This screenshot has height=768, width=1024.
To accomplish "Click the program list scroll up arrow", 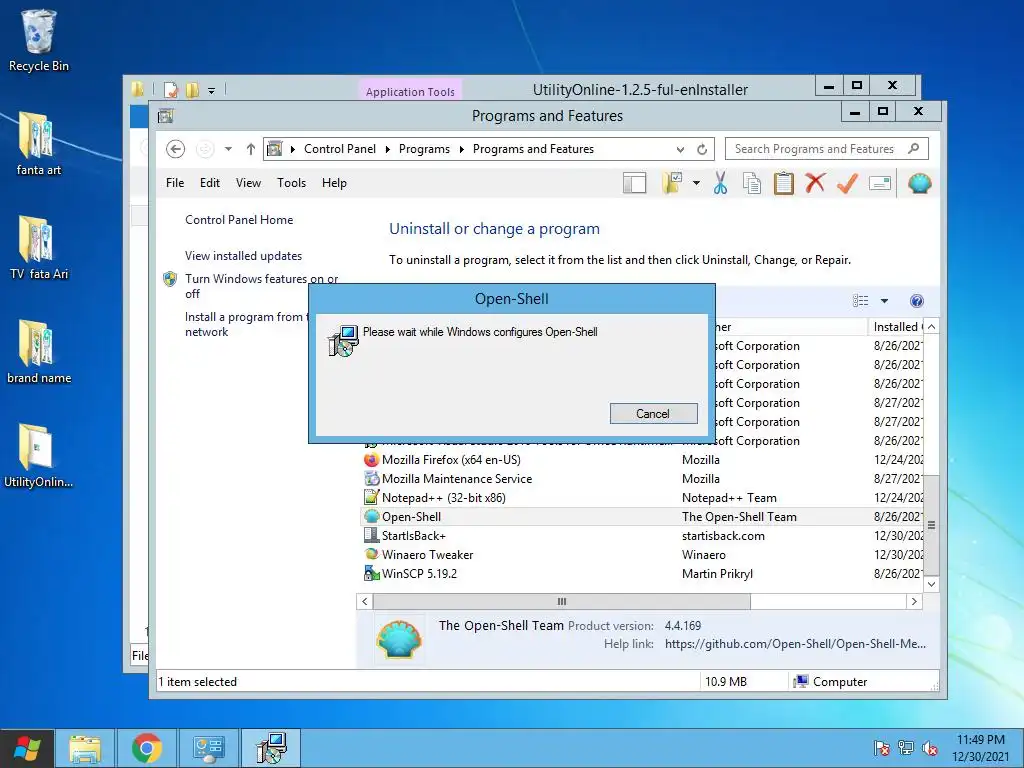I will [931, 327].
